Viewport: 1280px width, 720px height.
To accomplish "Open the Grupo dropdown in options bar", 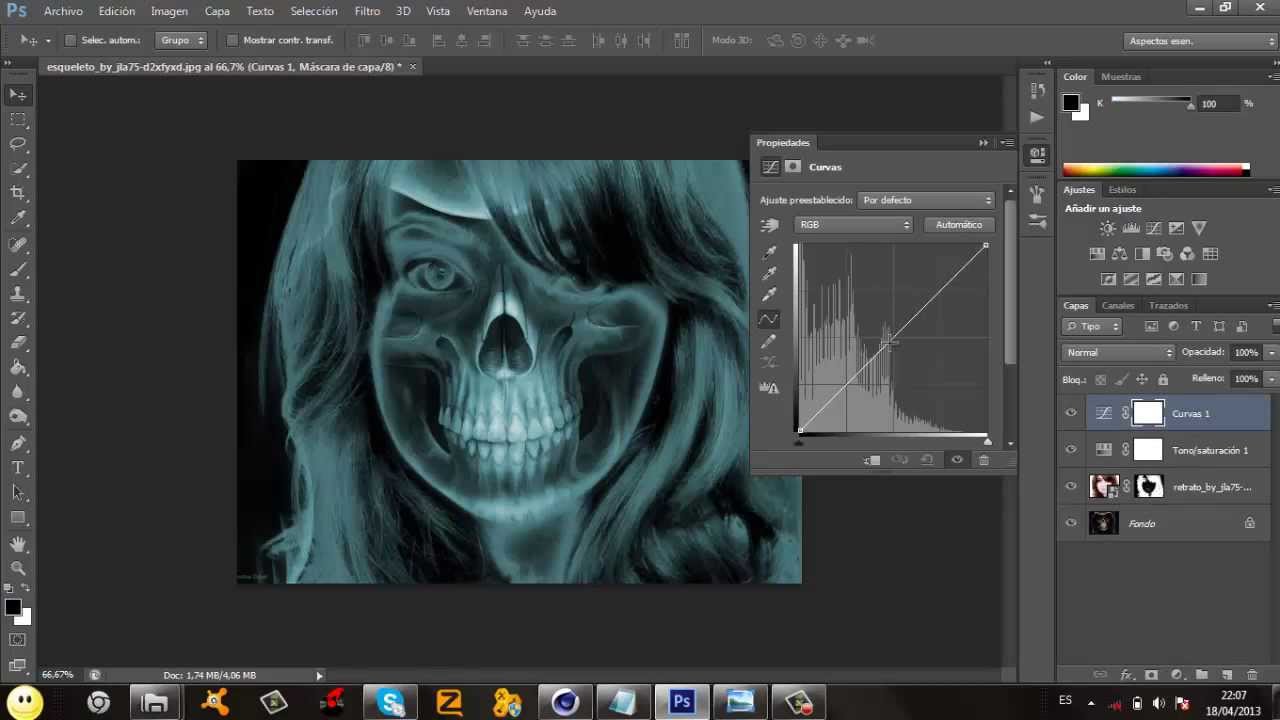I will click(x=182, y=41).
